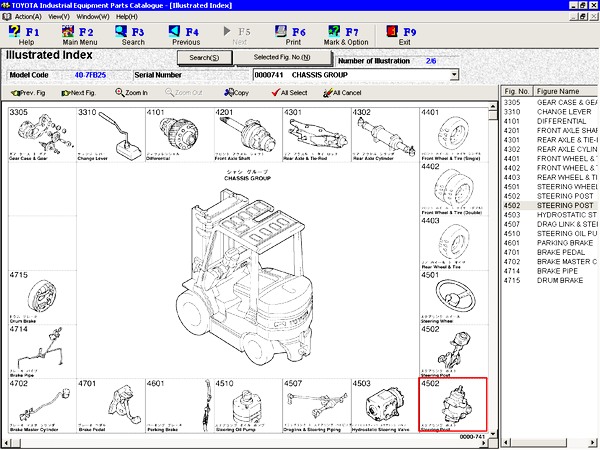This screenshot has width=600, height=450.
Task: Select list row 4101 DIFFERENTIAL
Action: tap(550, 121)
